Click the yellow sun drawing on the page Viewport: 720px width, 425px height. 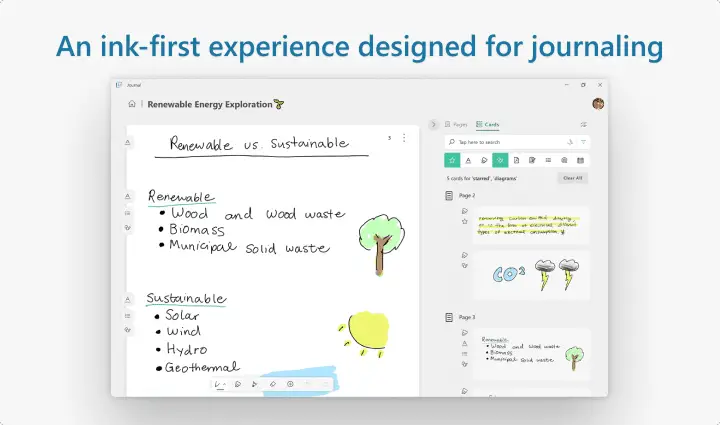point(364,334)
